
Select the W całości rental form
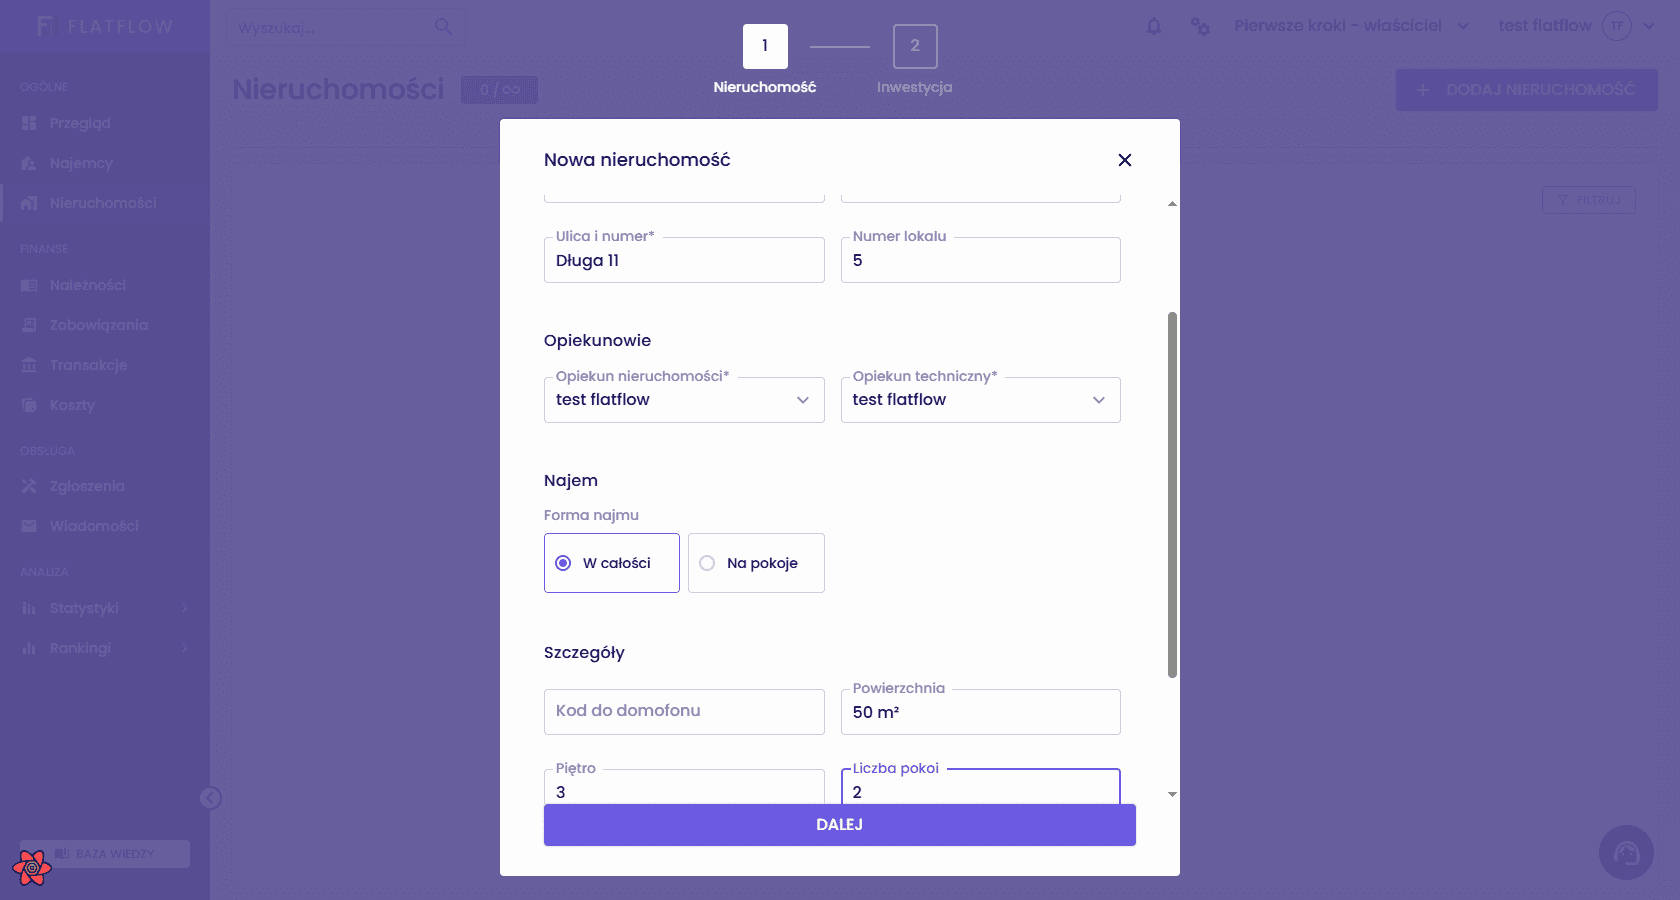click(x=612, y=563)
